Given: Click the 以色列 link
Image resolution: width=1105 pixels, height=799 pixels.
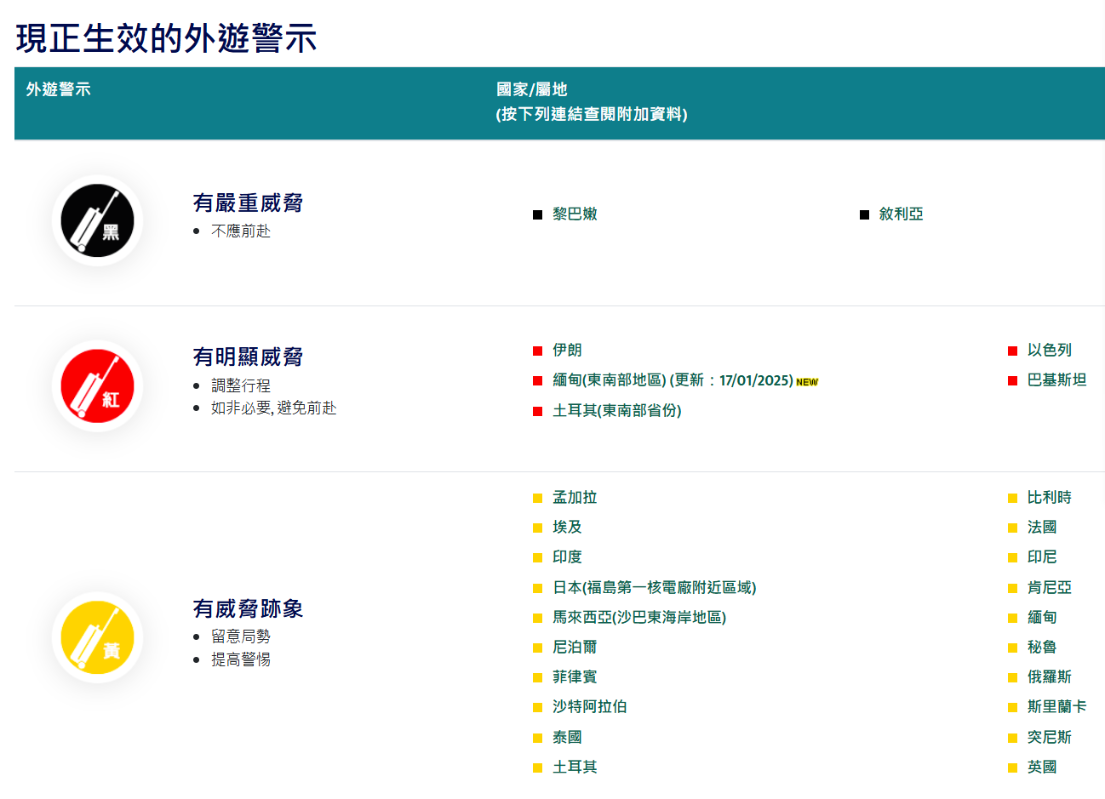Looking at the screenshot, I should pyautogui.click(x=1049, y=350).
